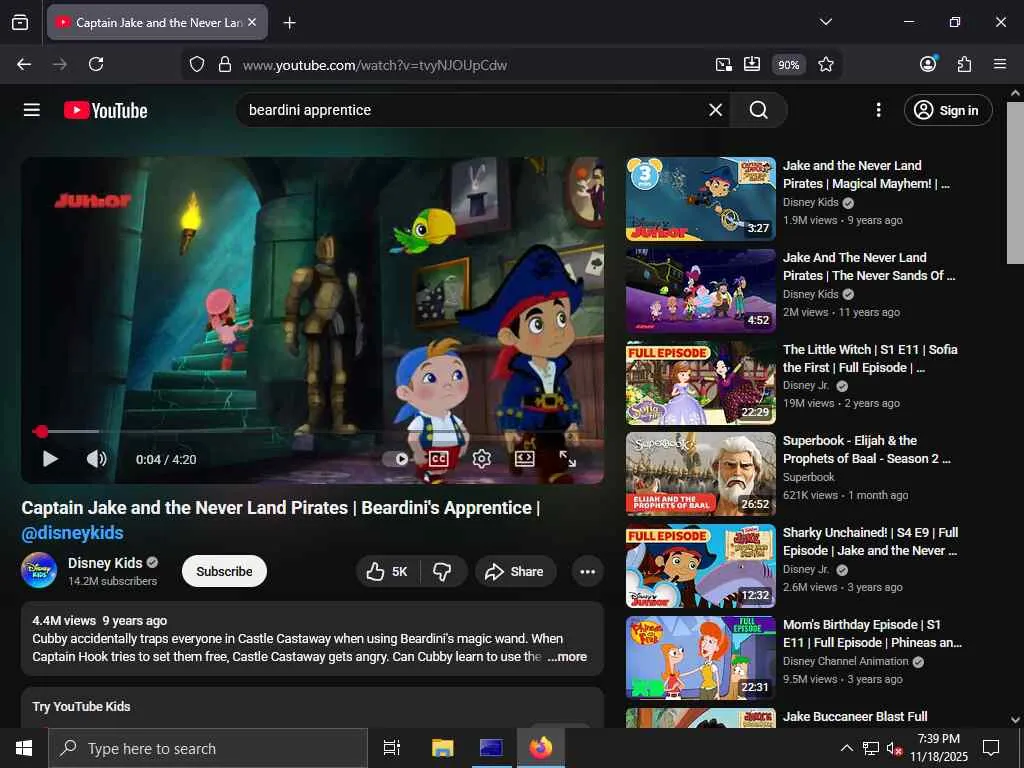This screenshot has width=1024, height=768.
Task: Open the Disney Kids channel name
Action: coord(105,563)
